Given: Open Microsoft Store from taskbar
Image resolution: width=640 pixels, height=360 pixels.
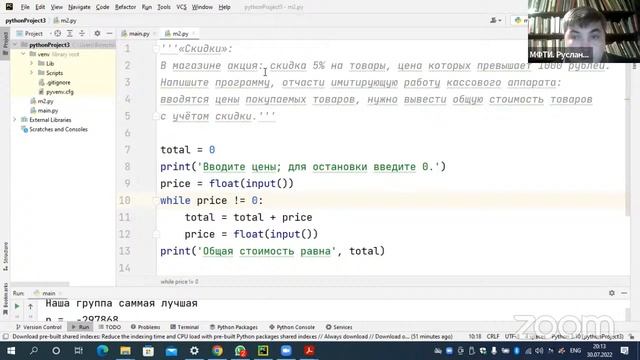Looking at the screenshot, I should 148,351.
